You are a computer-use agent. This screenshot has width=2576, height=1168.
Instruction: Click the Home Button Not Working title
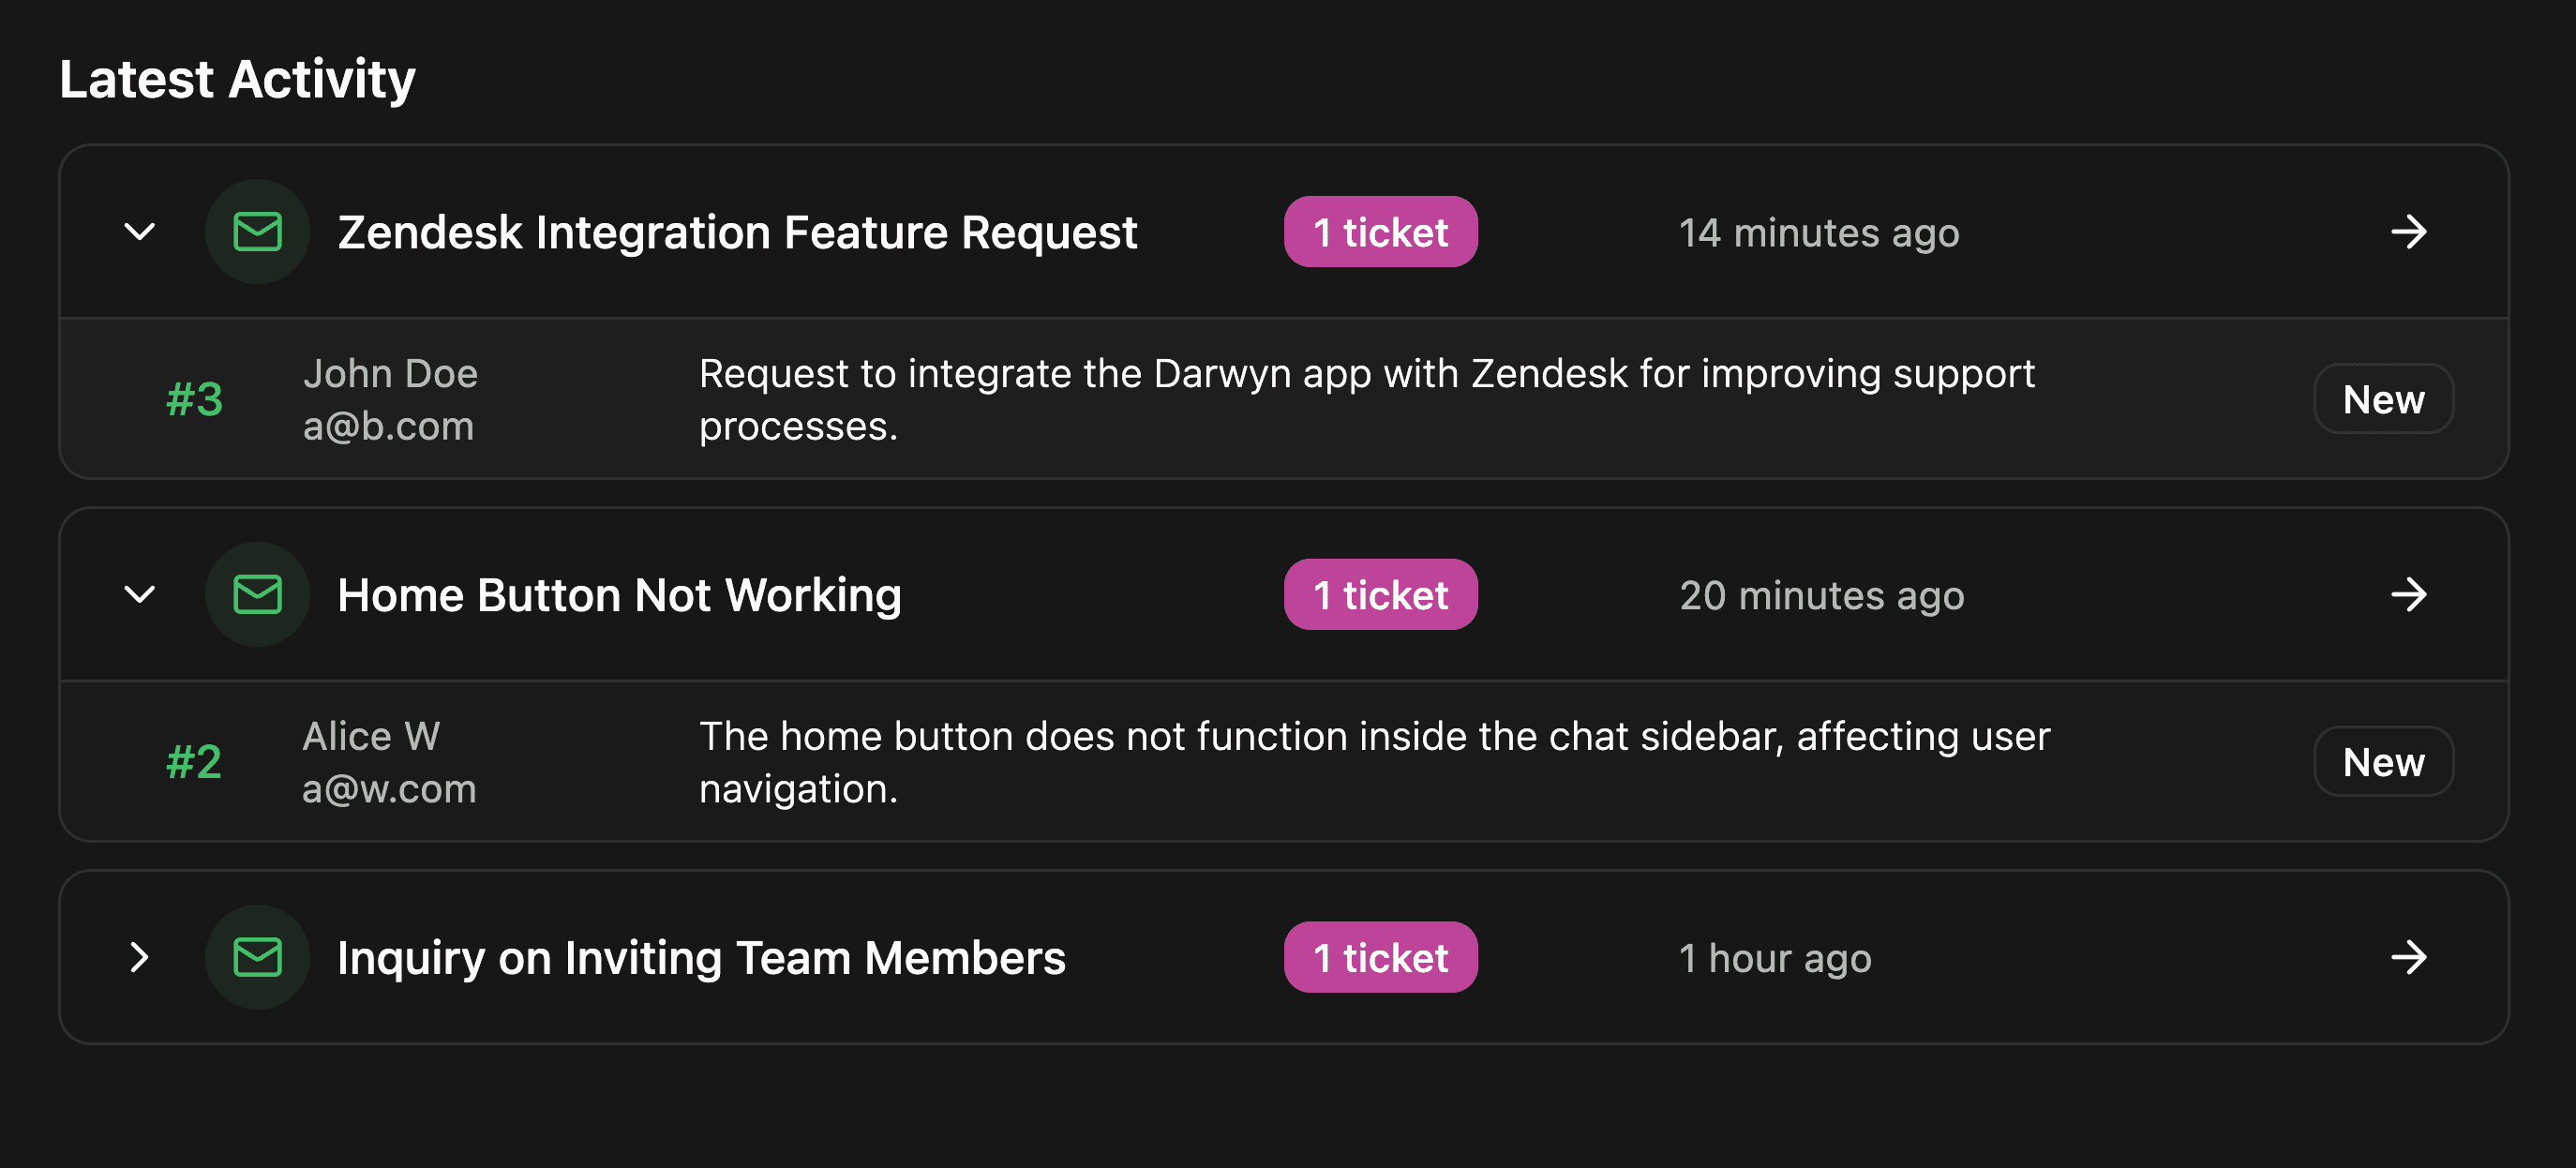coord(619,596)
